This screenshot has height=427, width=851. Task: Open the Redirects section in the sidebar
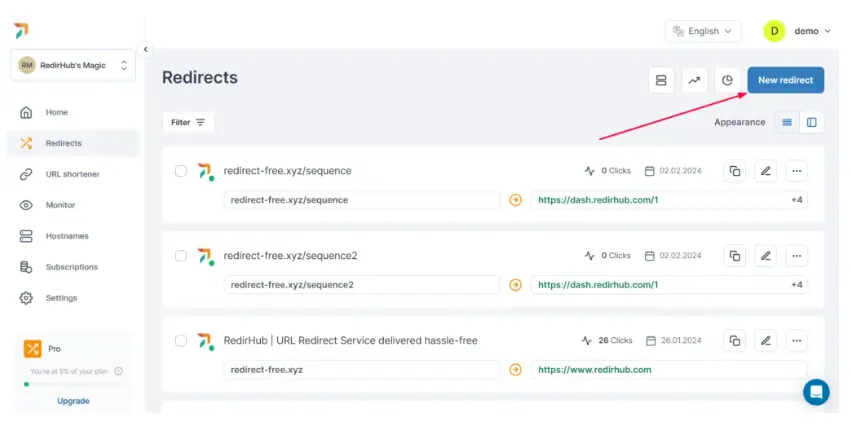(73, 143)
